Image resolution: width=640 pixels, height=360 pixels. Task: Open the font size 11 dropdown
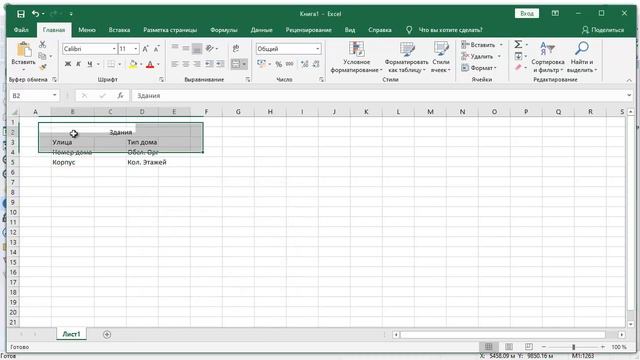pyautogui.click(x=136, y=49)
